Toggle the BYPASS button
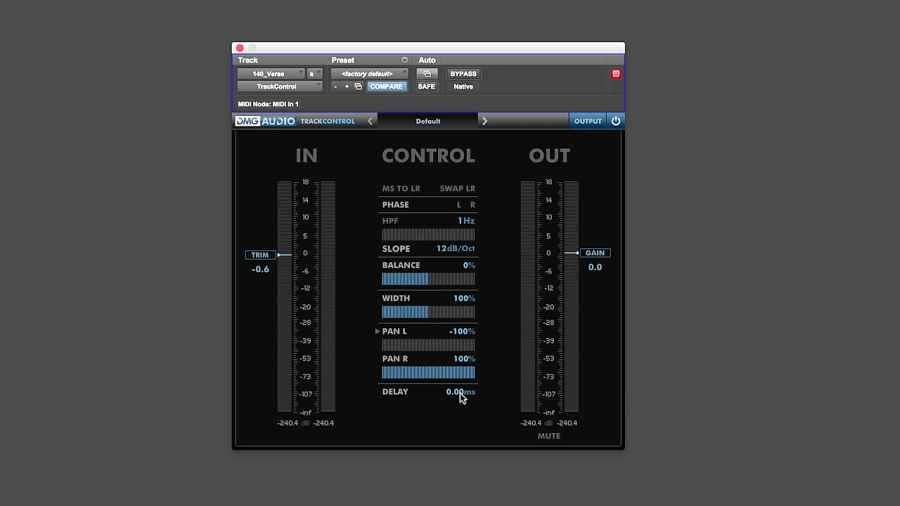900x506 pixels. [463, 73]
